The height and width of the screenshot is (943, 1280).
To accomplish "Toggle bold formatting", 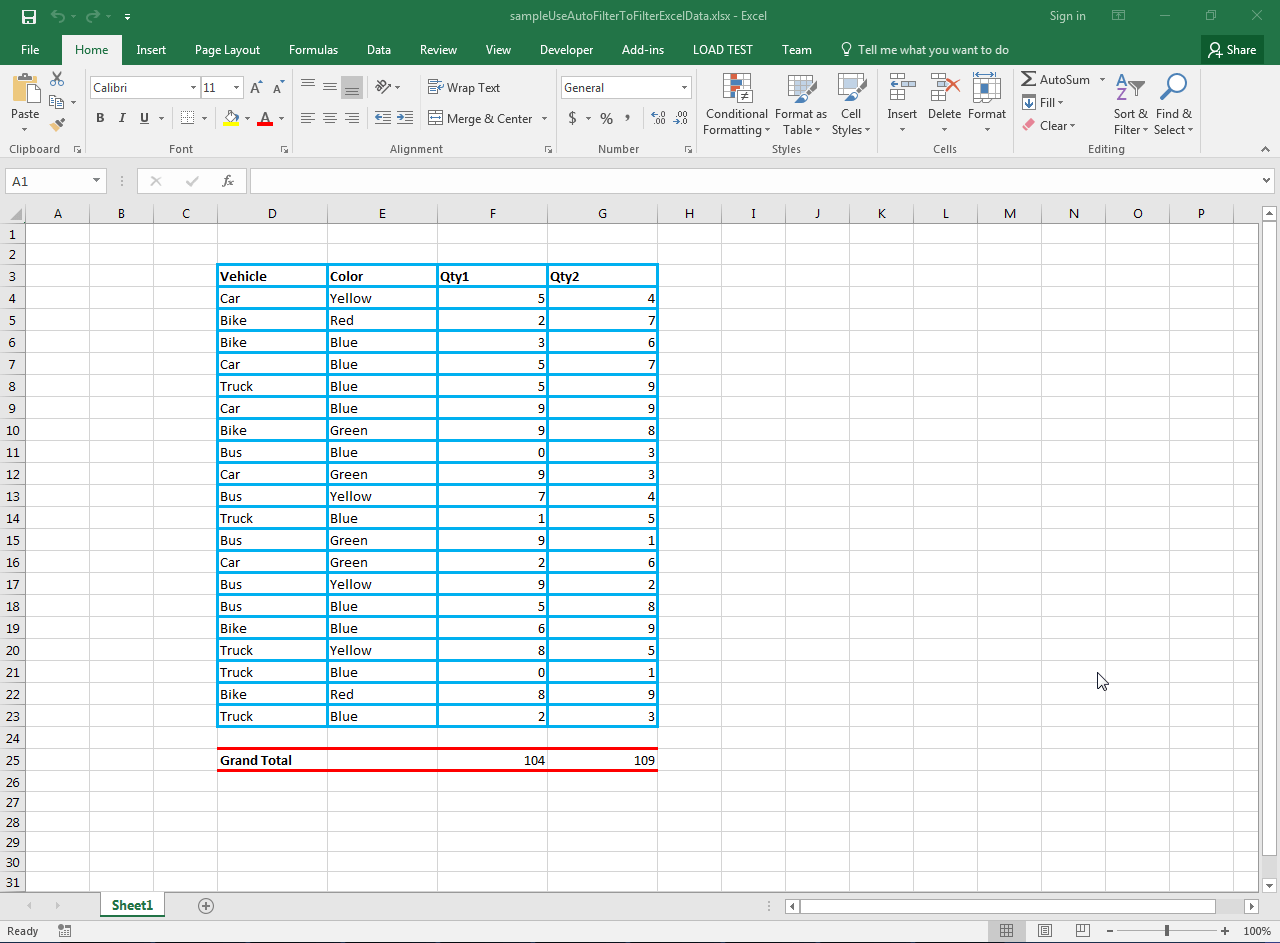I will [100, 118].
